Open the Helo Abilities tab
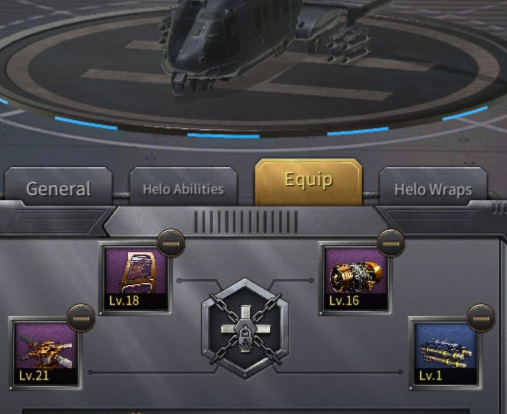 pos(183,187)
